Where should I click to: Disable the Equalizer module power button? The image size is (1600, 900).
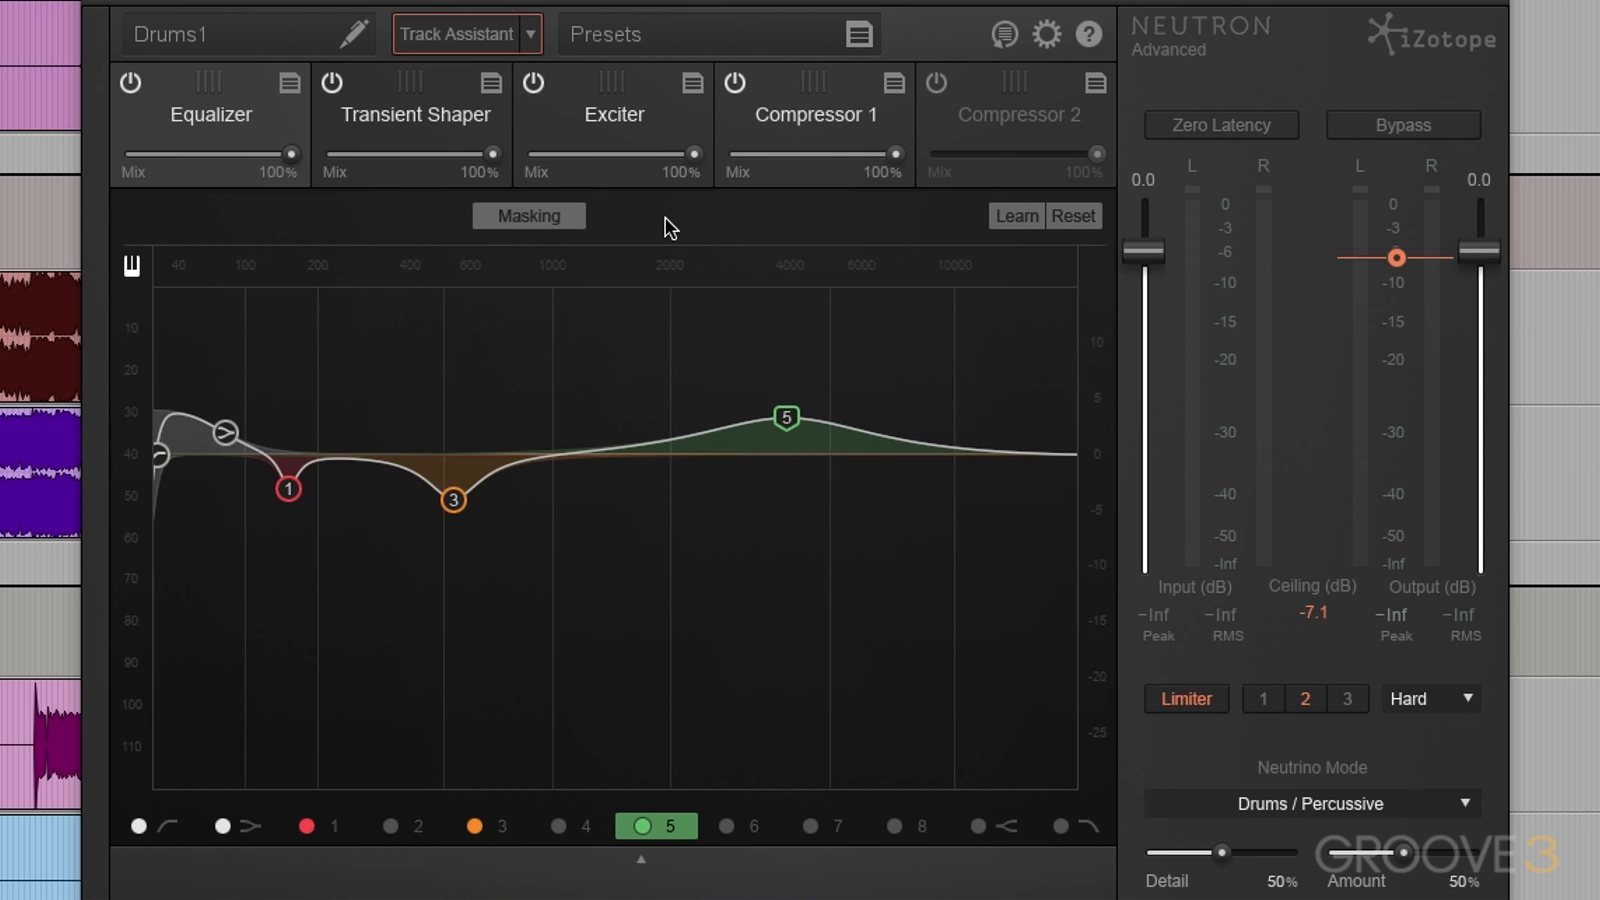pos(131,82)
